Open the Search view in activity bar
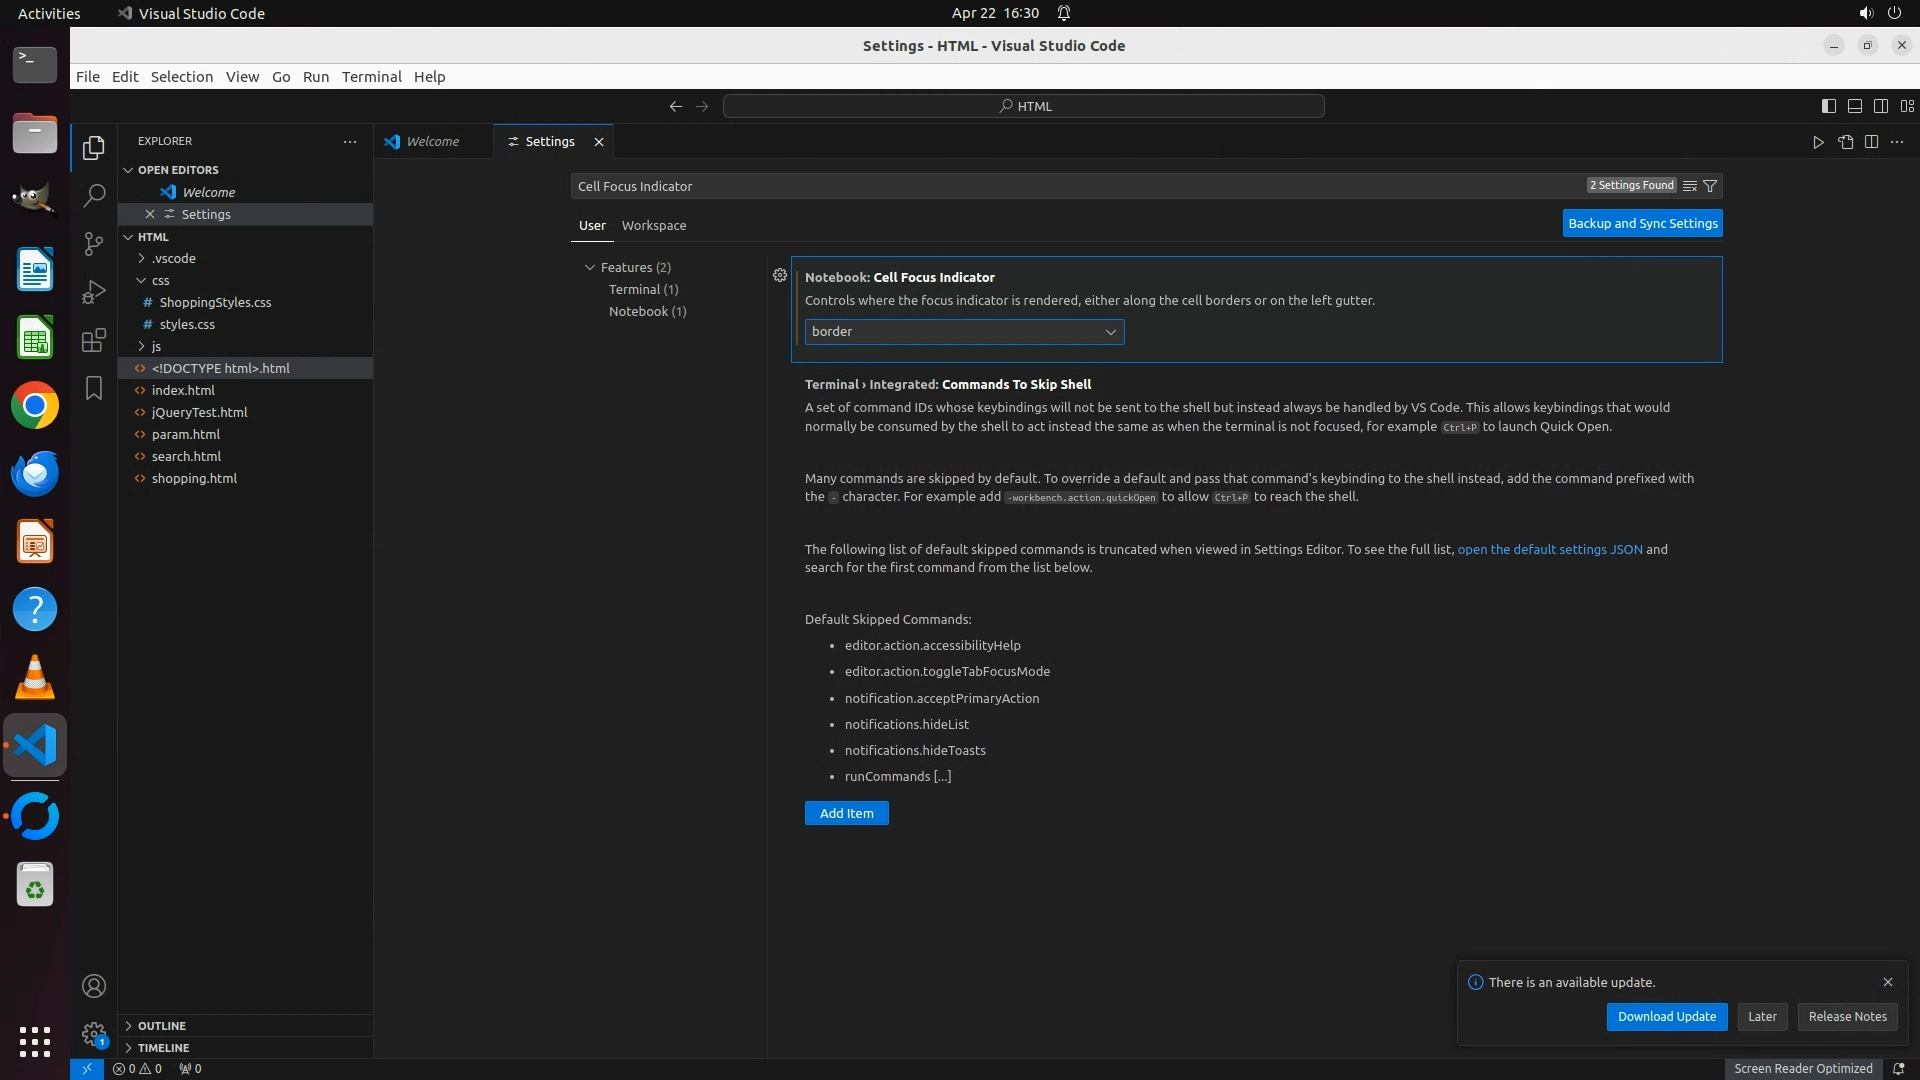 (94, 196)
